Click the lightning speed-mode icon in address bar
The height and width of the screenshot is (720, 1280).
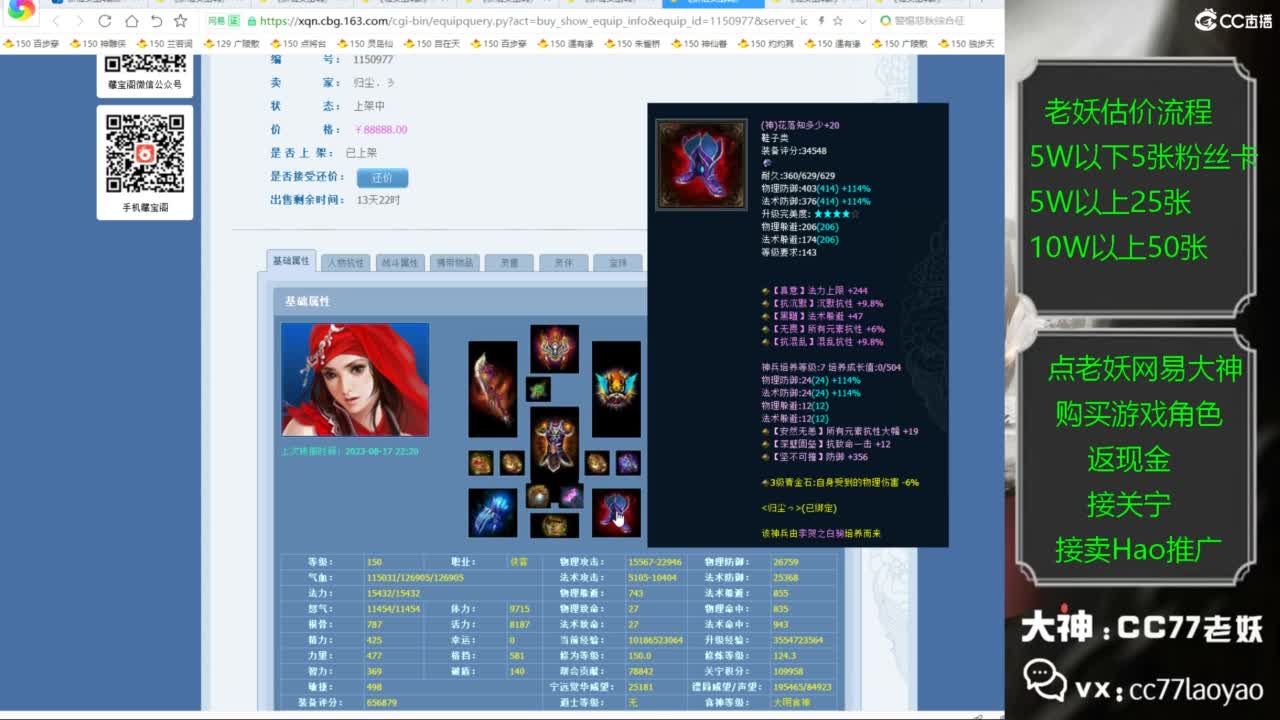point(820,21)
